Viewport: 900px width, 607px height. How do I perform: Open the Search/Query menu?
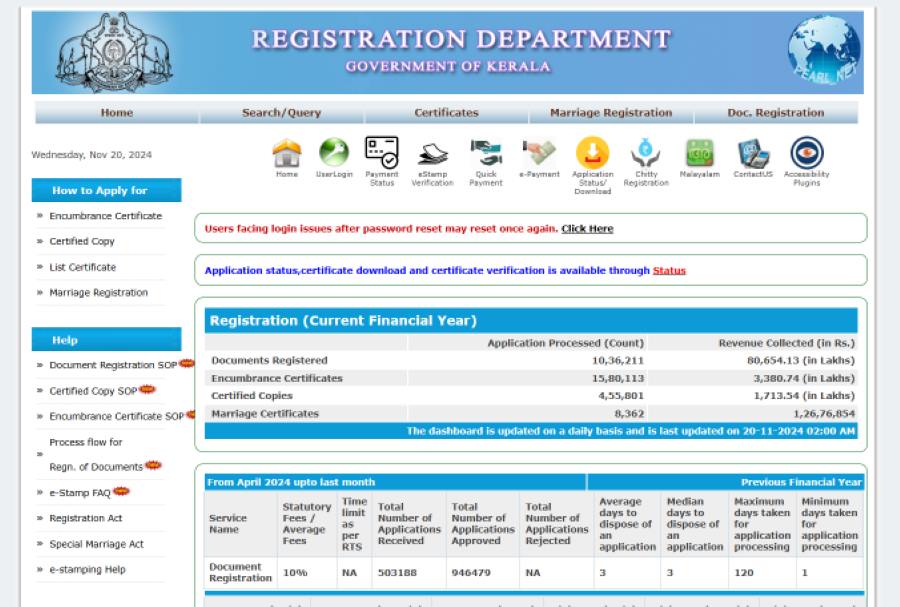(282, 112)
